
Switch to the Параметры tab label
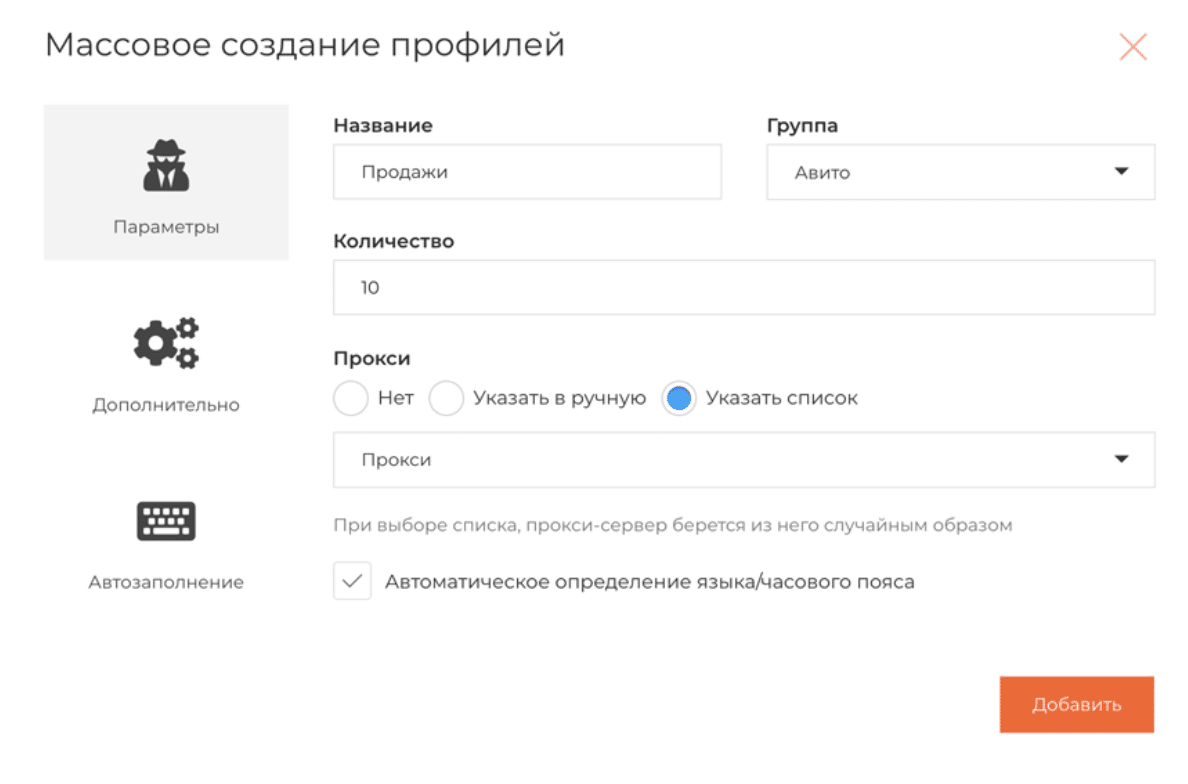tap(166, 227)
